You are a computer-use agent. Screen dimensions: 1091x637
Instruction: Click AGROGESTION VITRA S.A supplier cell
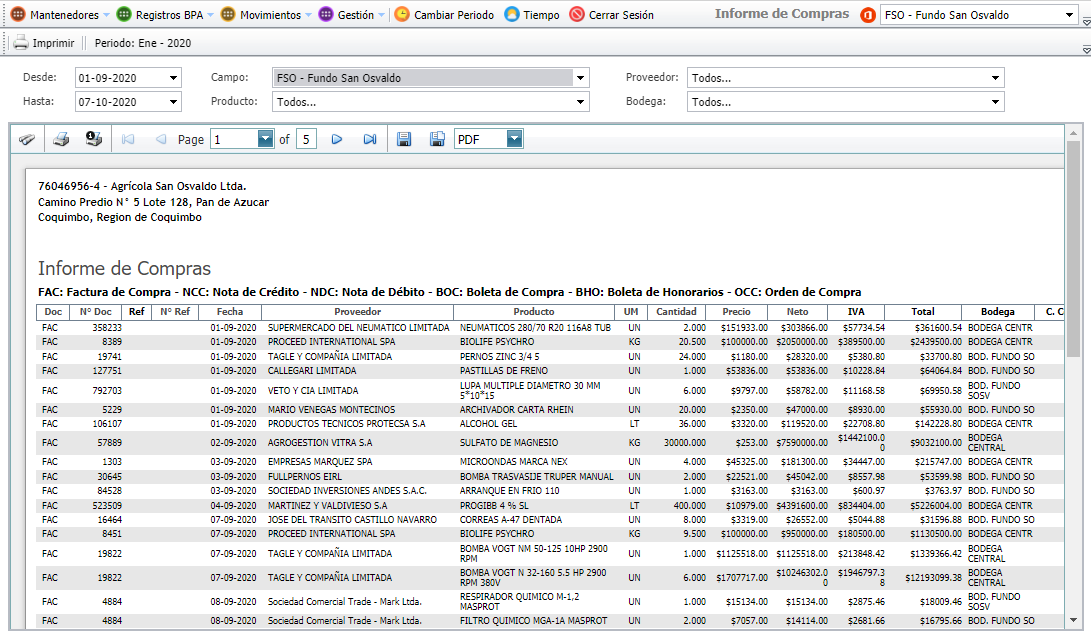tap(320, 442)
